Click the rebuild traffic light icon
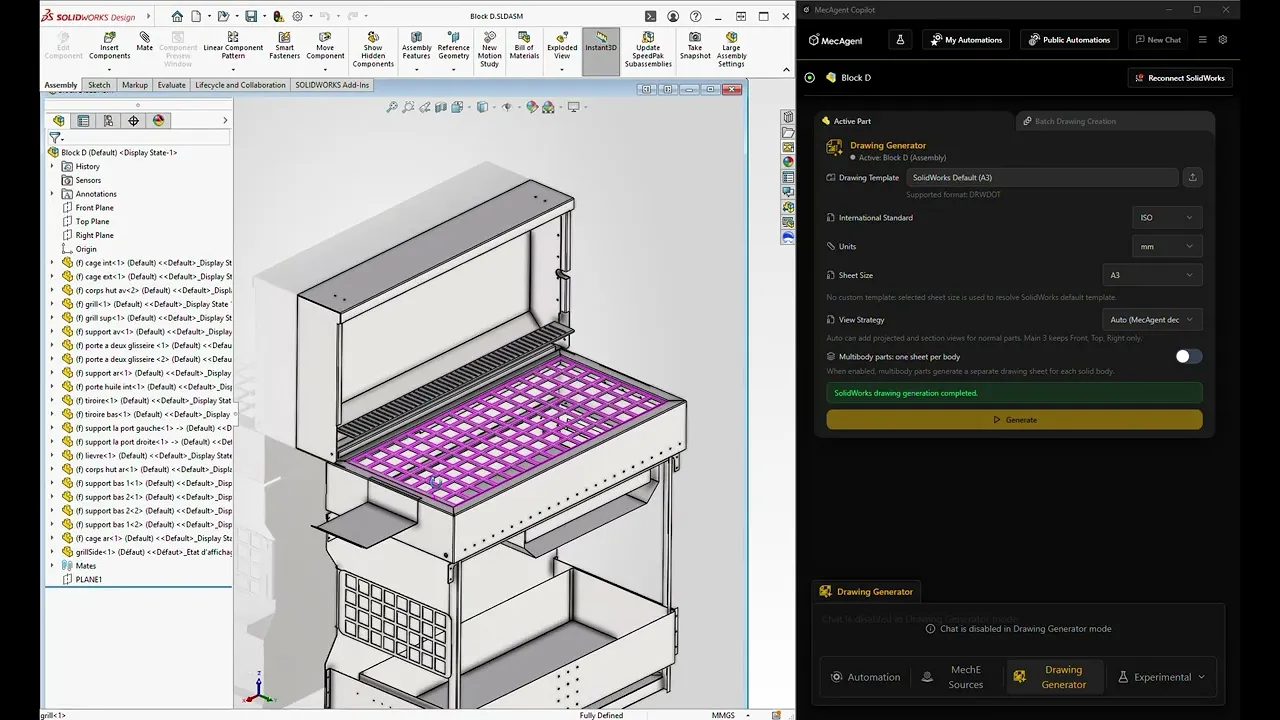The width and height of the screenshot is (1280, 720). [x=277, y=16]
